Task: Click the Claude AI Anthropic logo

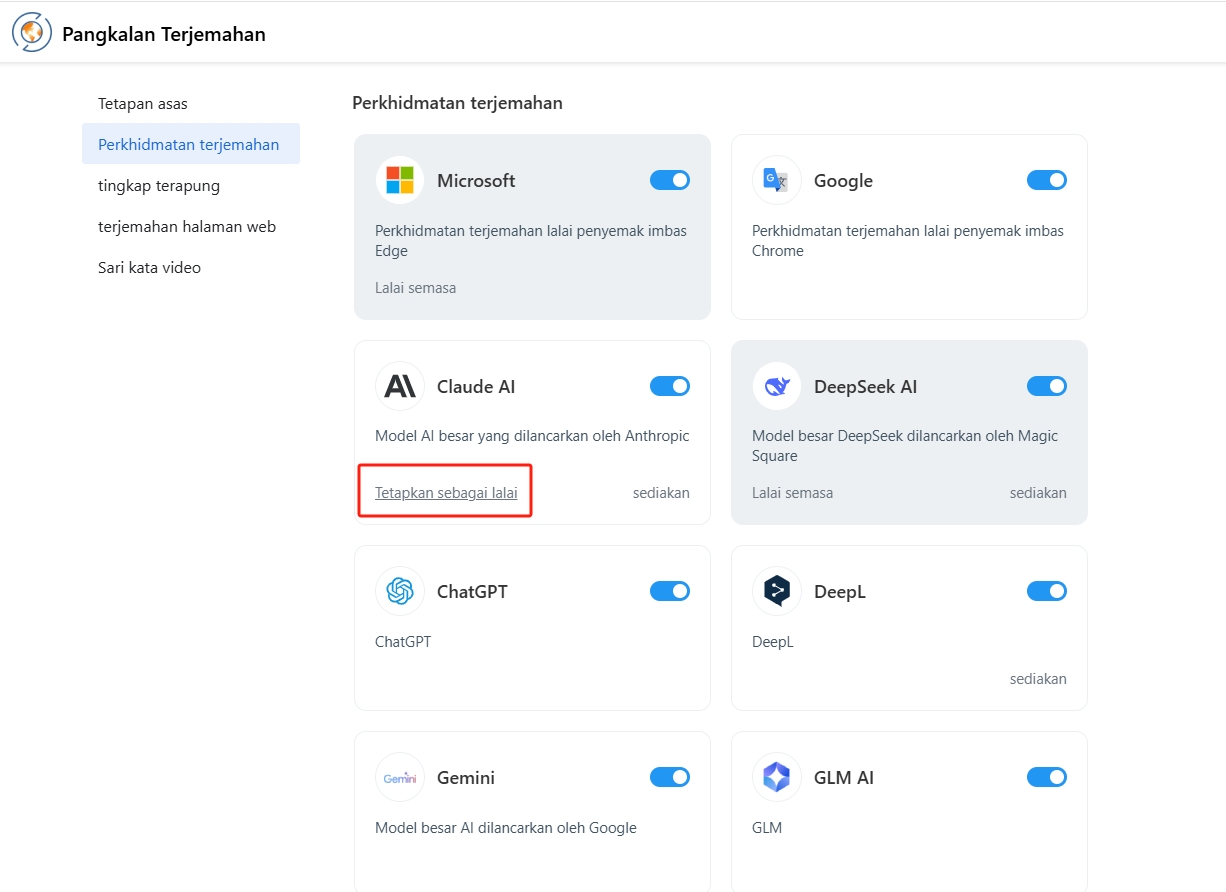Action: [400, 386]
